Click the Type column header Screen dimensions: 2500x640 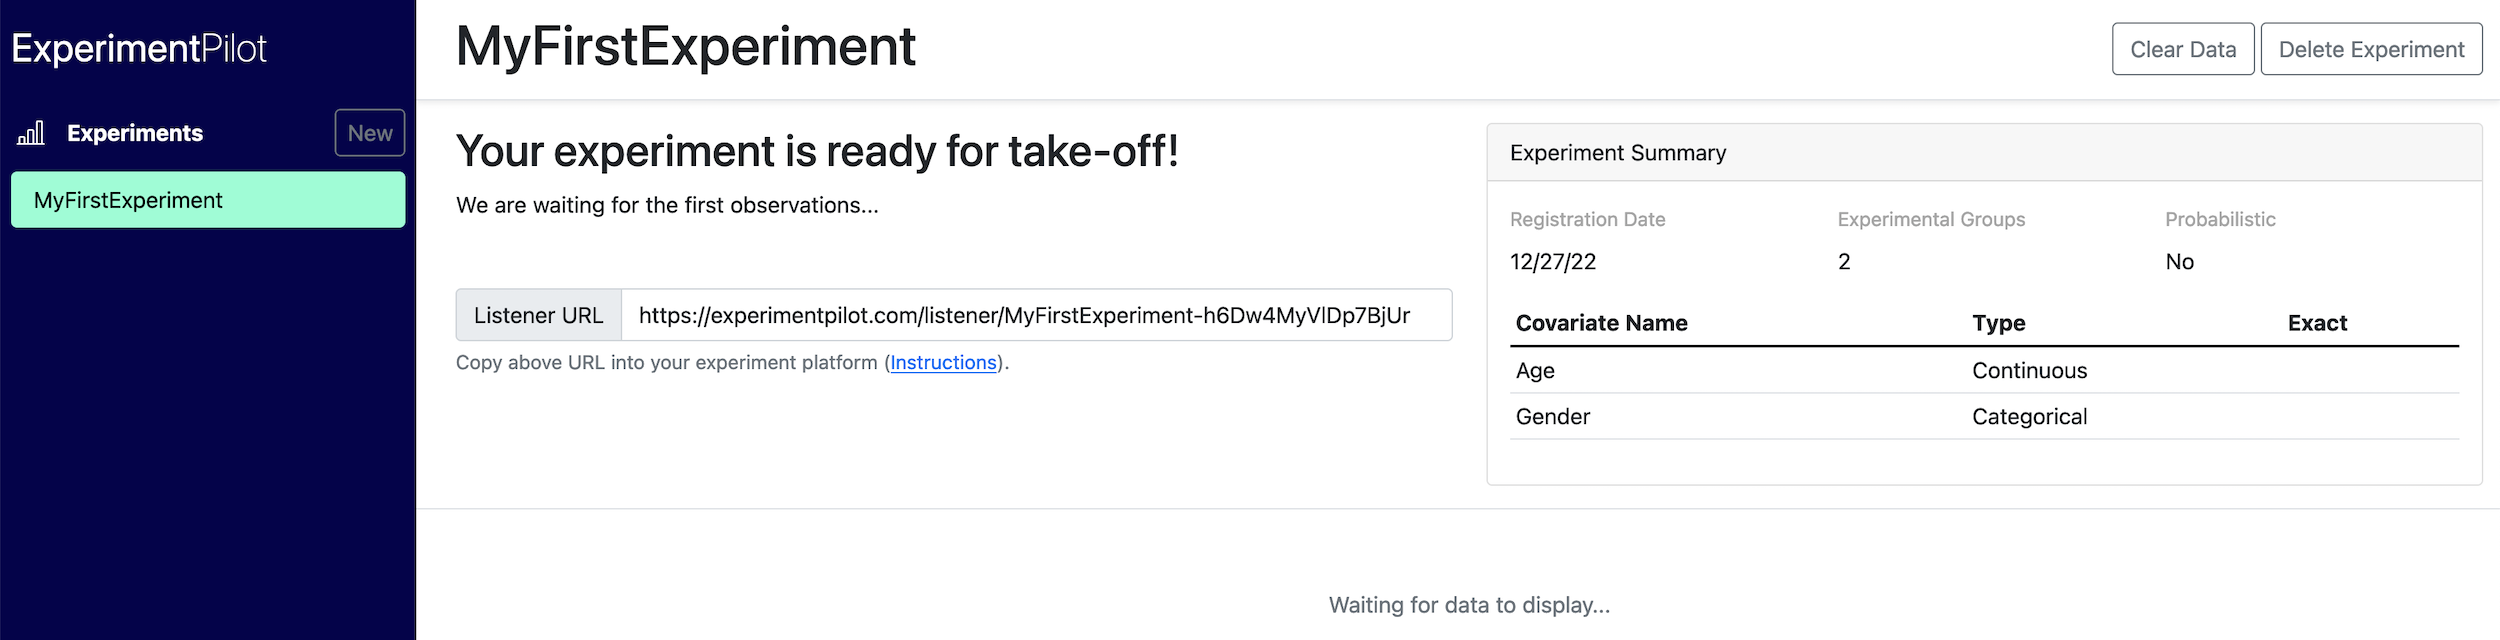coord(1998,323)
